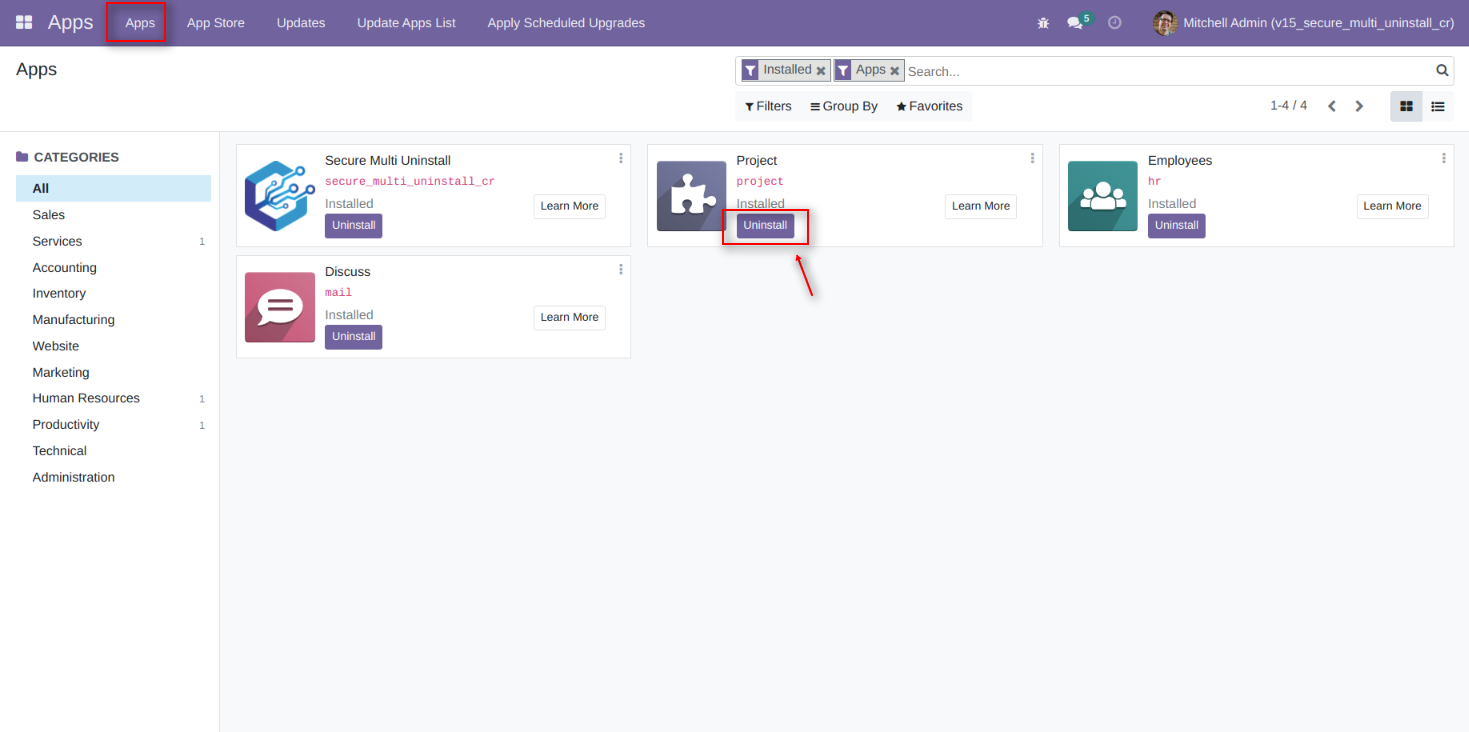Remove the Installed filter facet
The width and height of the screenshot is (1469, 732).
(821, 71)
